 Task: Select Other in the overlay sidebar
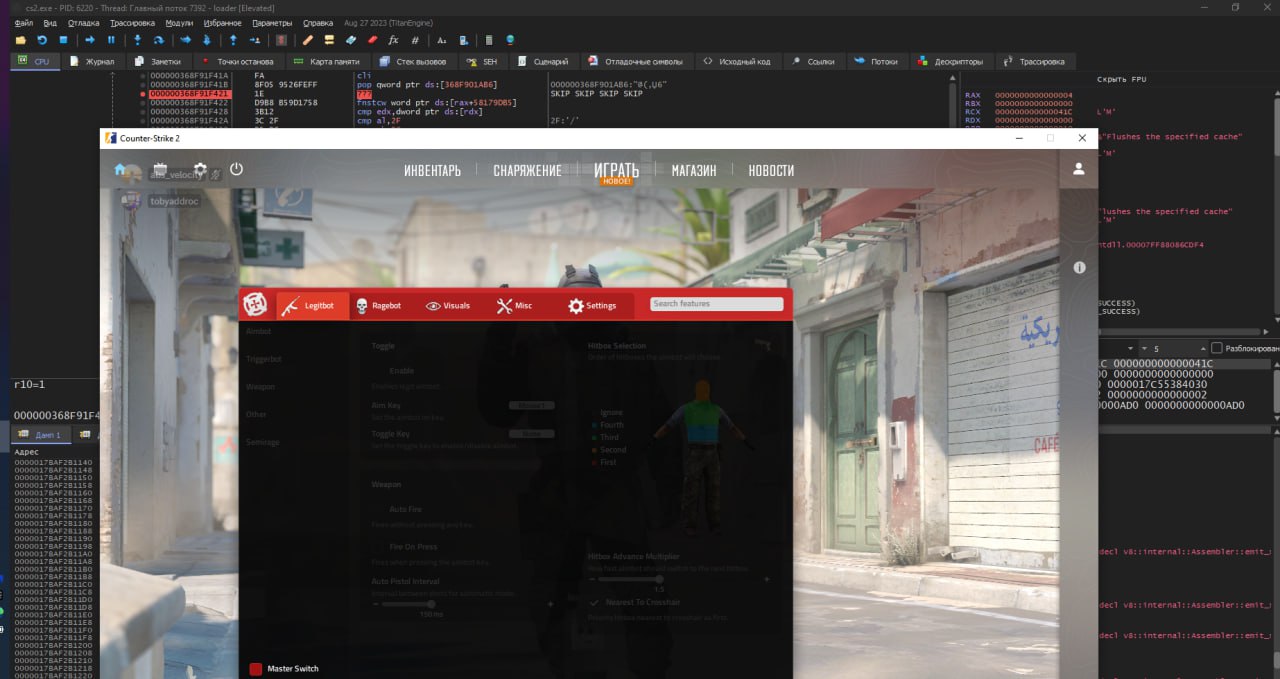(256, 414)
